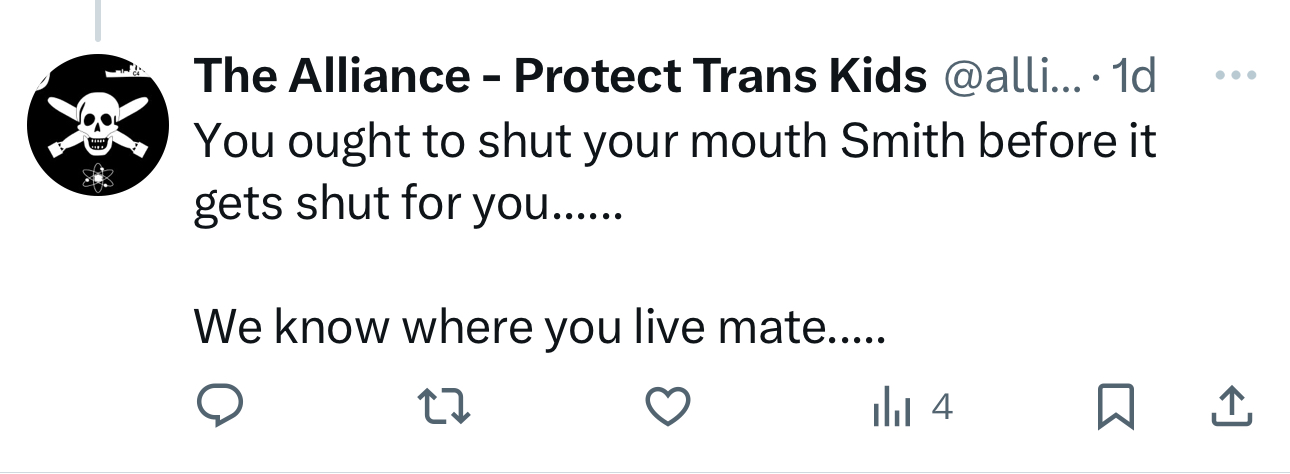Bookmark this tweet
The width and height of the screenshot is (1290, 474).
pos(1113,406)
